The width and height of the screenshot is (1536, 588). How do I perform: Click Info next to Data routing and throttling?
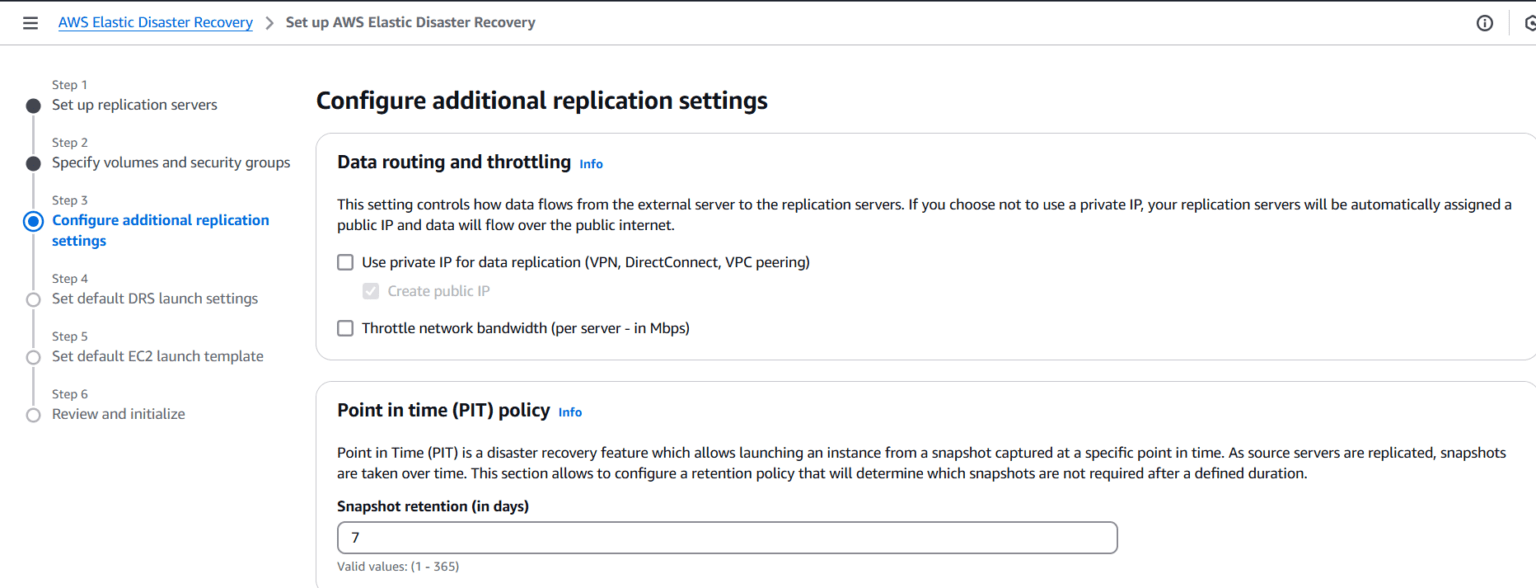point(591,163)
